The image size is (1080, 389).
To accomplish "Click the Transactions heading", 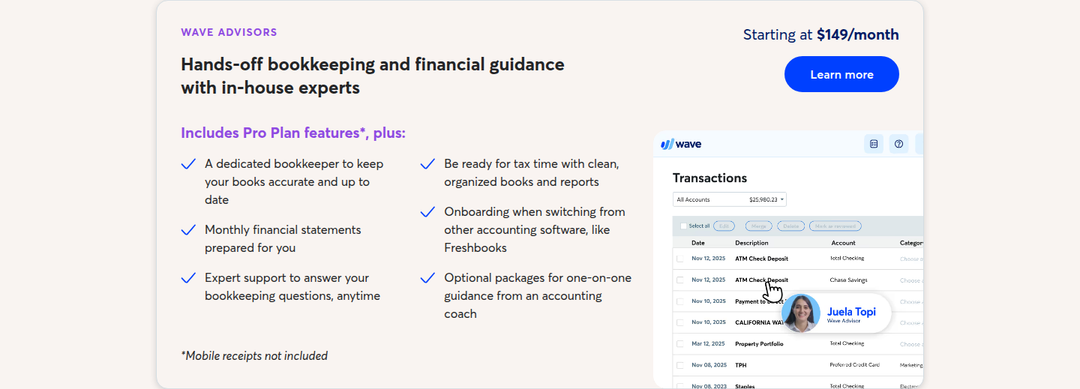I will (x=709, y=178).
